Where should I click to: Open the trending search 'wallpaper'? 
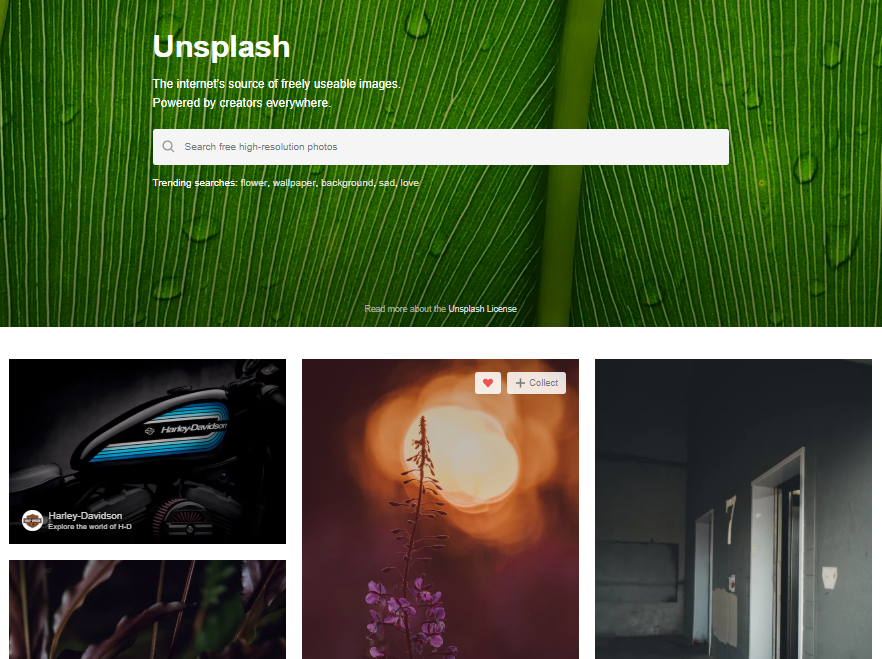click(295, 183)
